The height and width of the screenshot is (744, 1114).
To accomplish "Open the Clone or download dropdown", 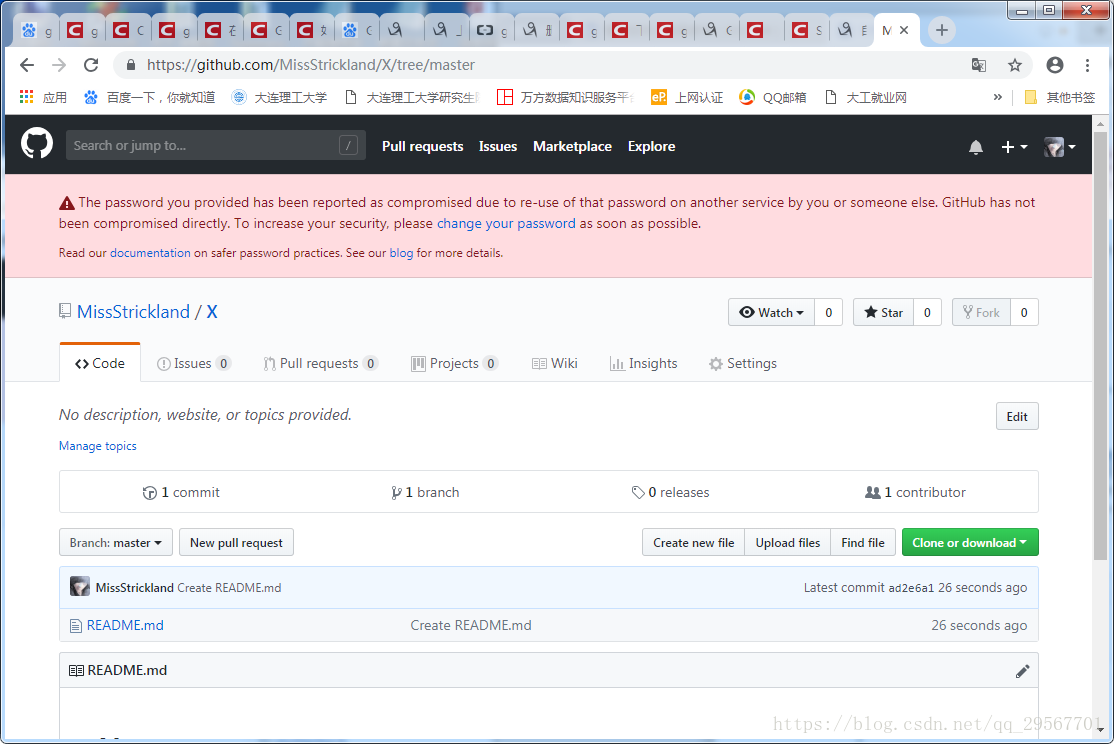I will 970,542.
